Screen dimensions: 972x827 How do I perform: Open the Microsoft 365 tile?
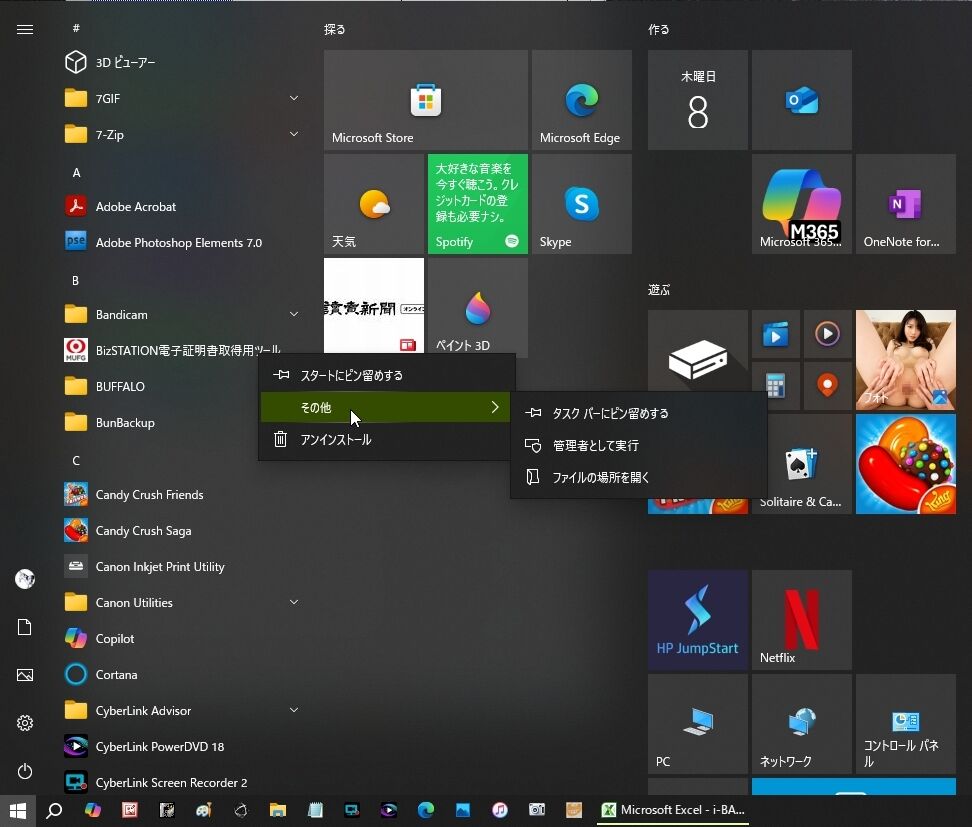[x=802, y=204]
